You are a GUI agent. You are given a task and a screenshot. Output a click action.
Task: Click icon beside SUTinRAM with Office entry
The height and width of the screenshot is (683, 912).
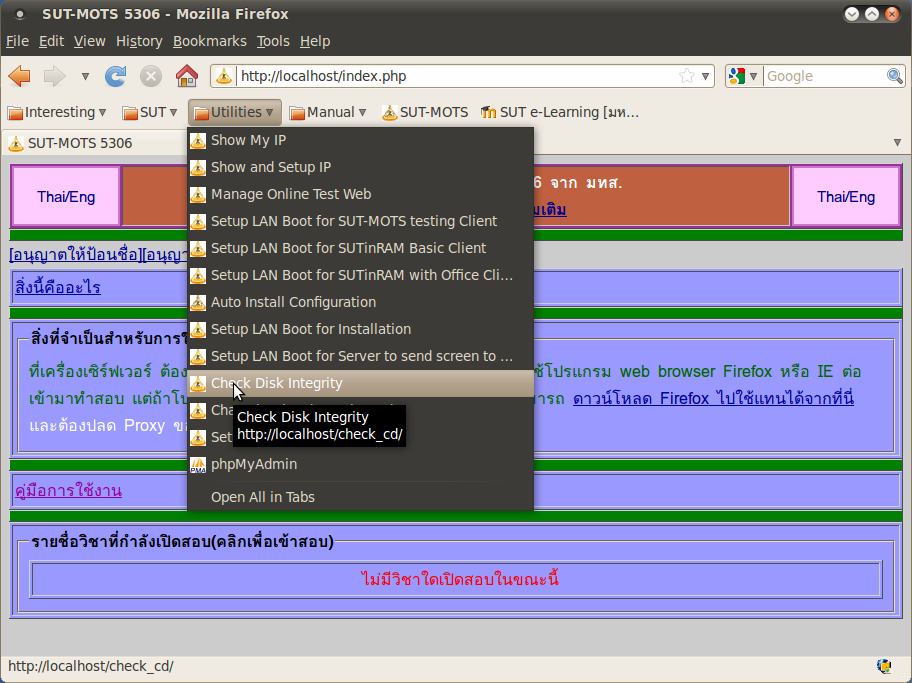(198, 276)
